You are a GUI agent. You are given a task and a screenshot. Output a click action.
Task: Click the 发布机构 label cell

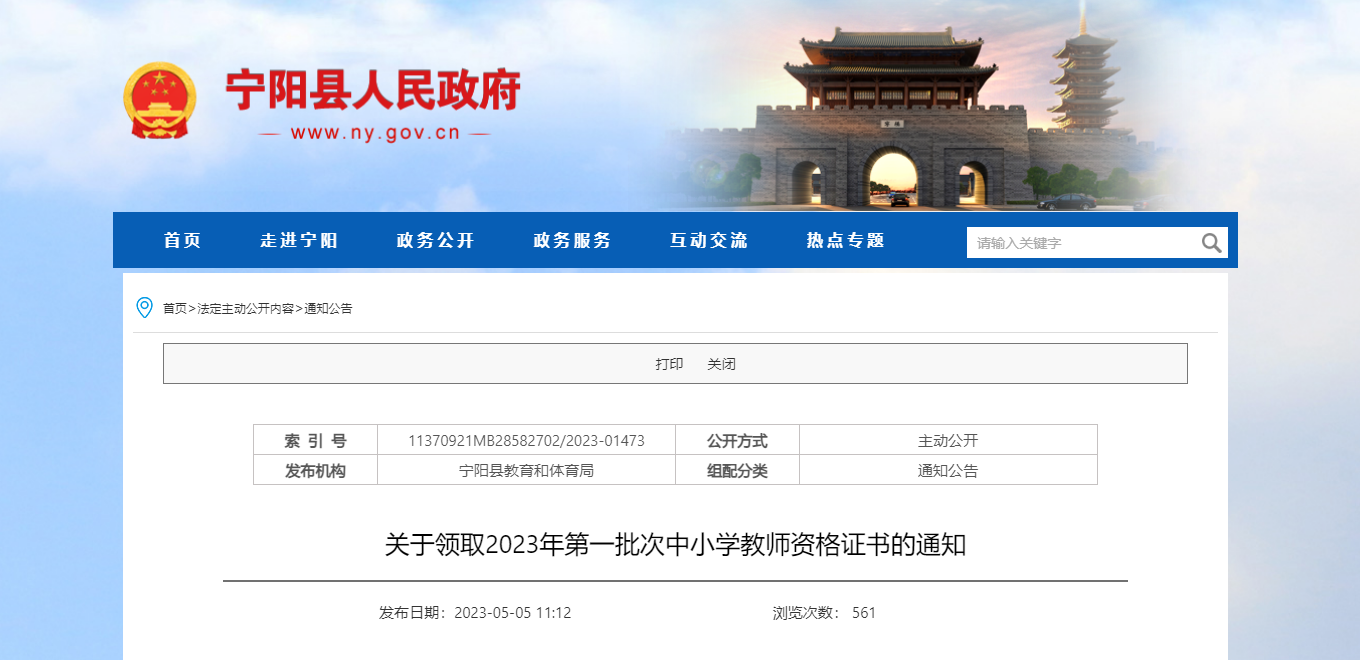point(315,470)
